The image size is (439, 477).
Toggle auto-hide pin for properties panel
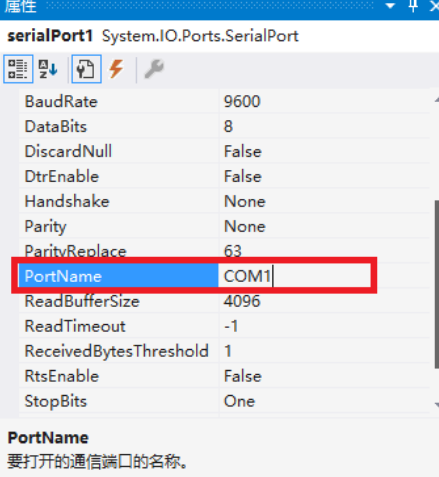pos(413,6)
